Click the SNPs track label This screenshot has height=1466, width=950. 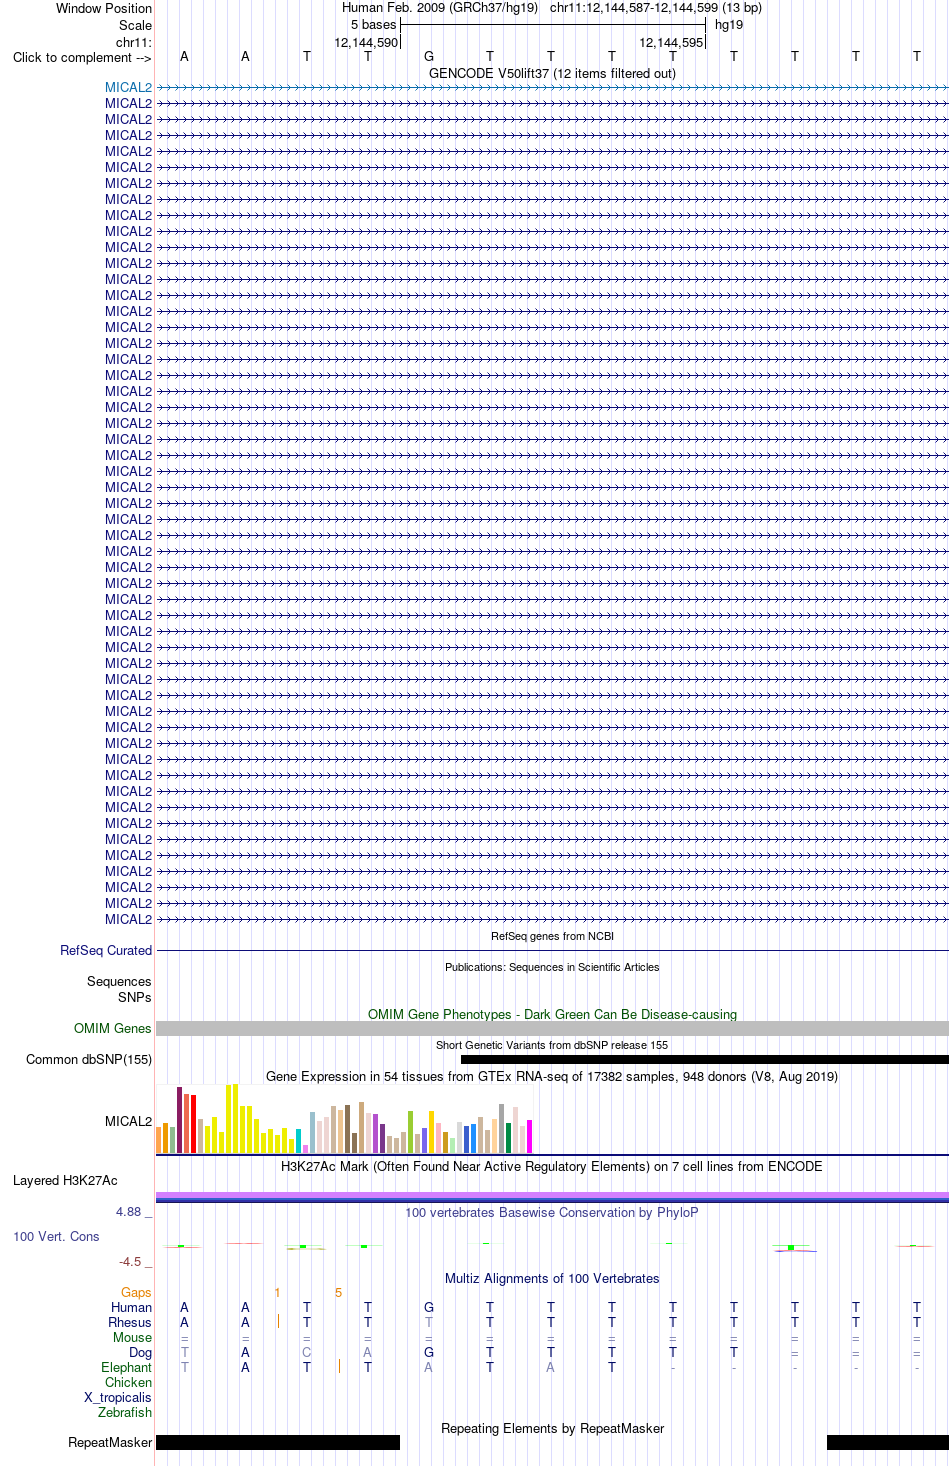[135, 997]
